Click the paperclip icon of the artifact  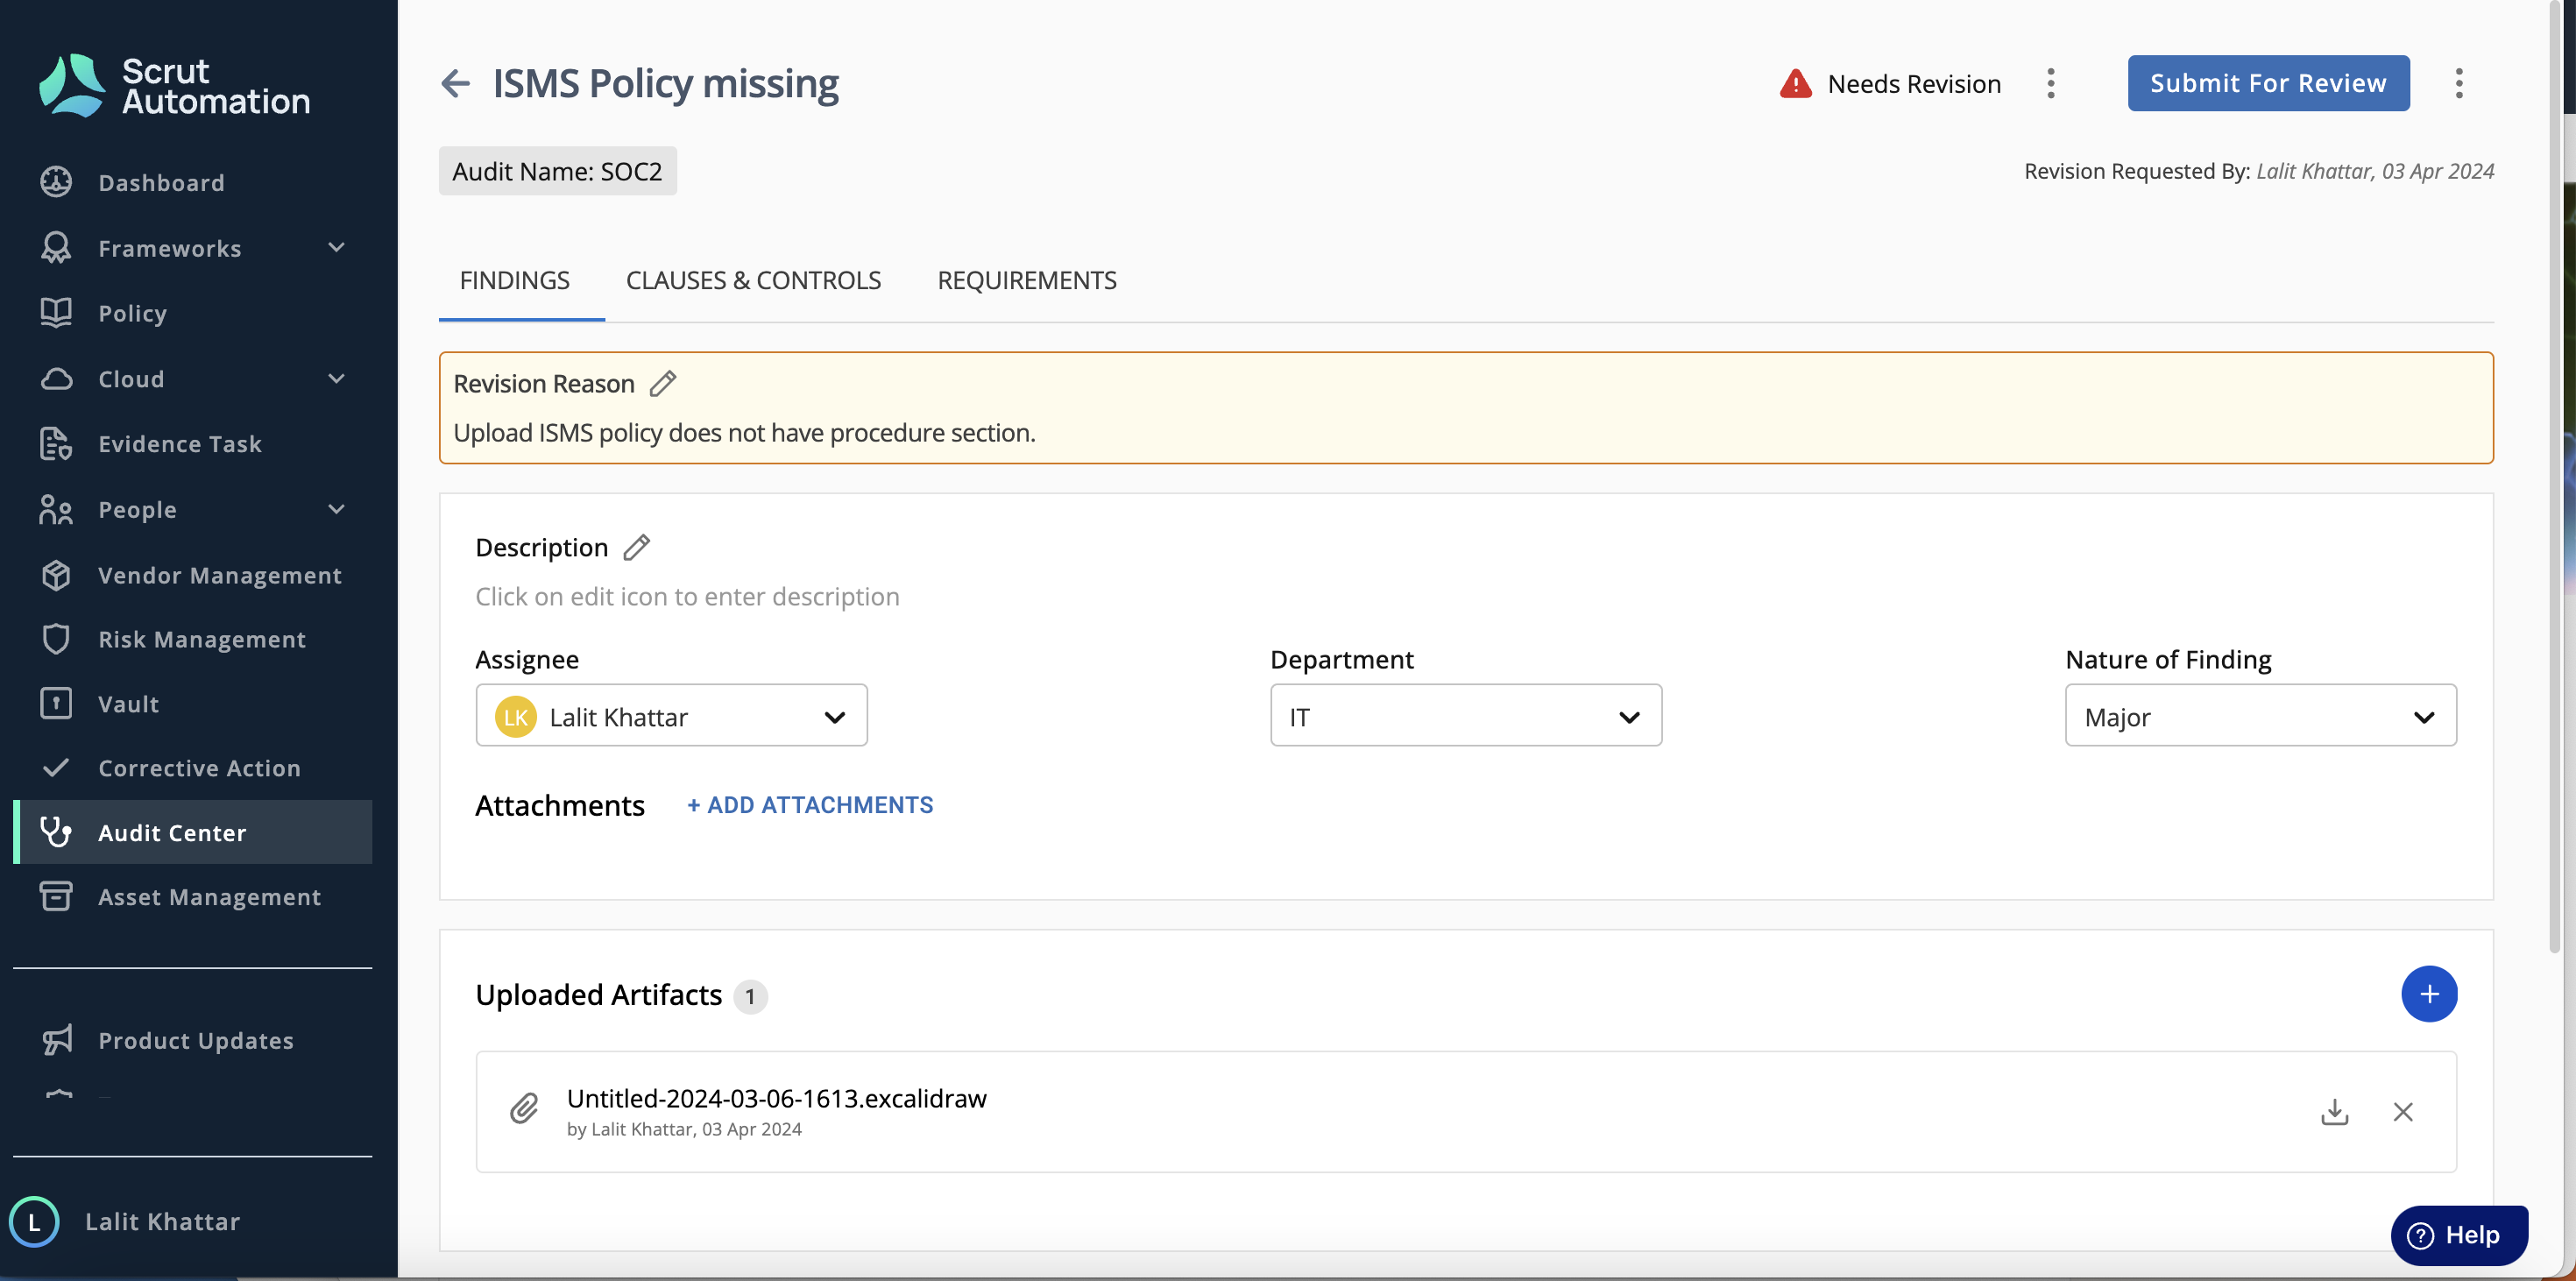[524, 1108]
